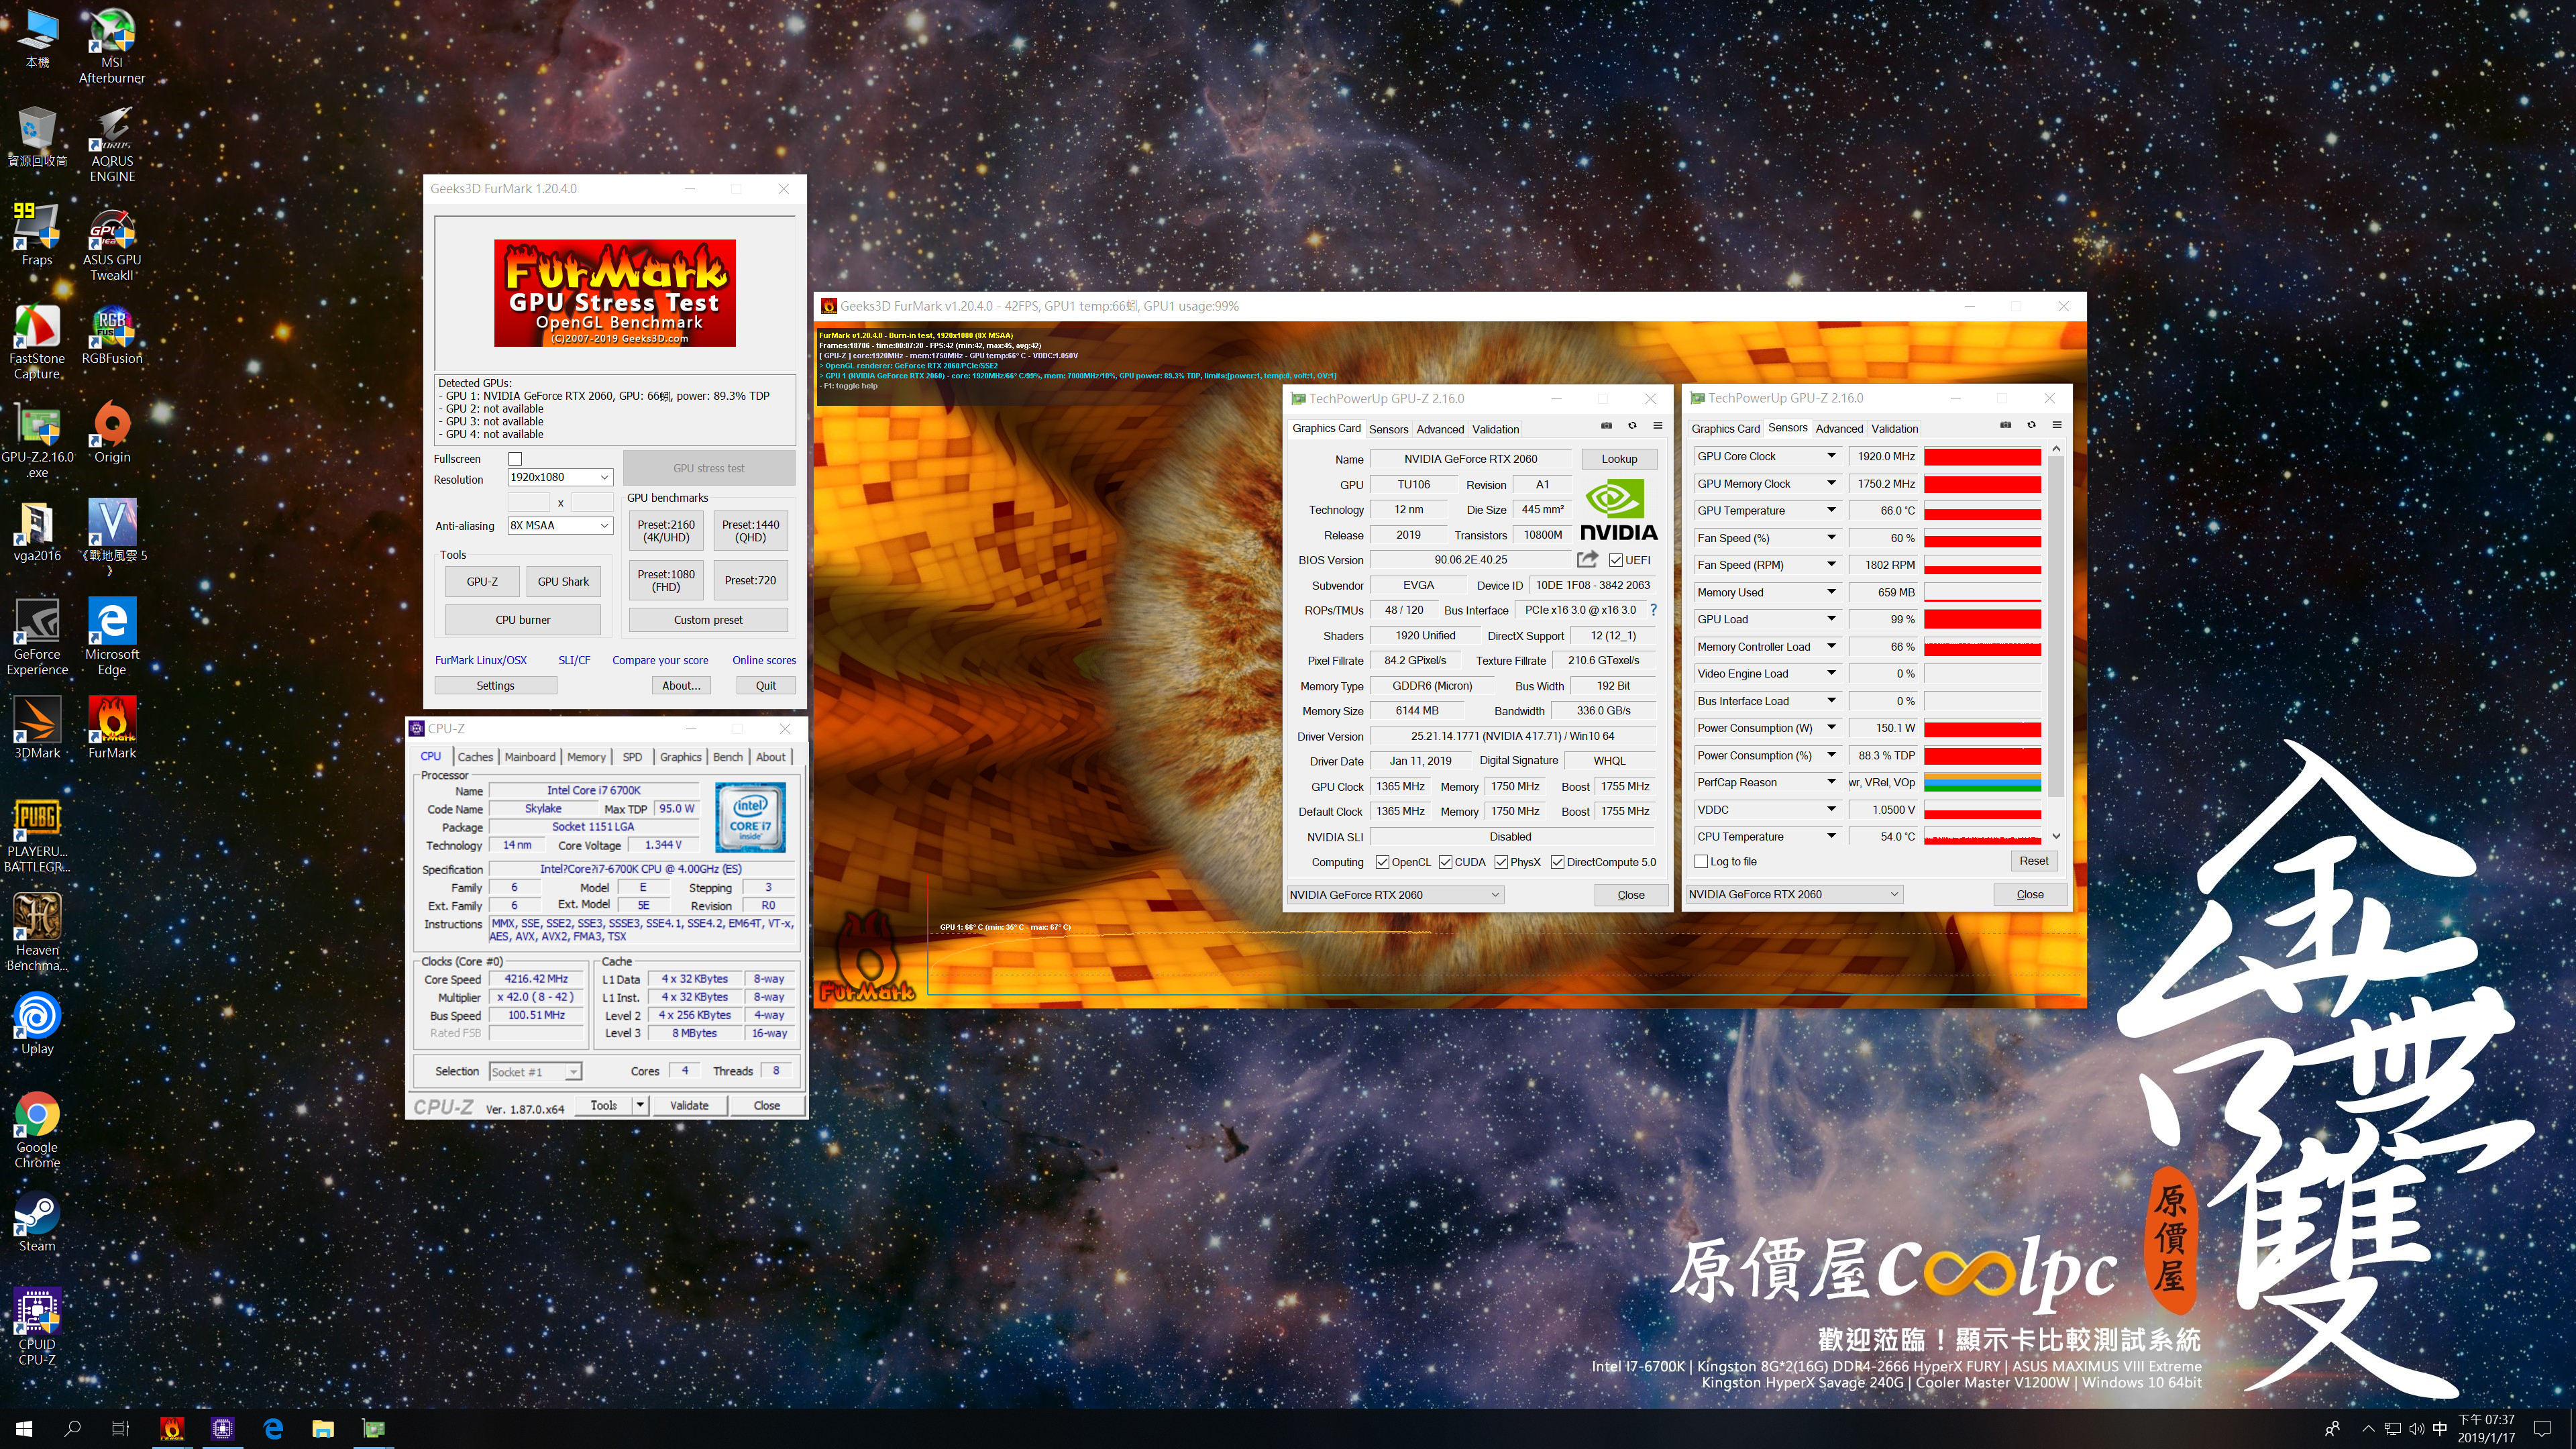Open CPU-Z Tools dropdown arrow
This screenshot has width=2576, height=1449.
(x=640, y=1105)
